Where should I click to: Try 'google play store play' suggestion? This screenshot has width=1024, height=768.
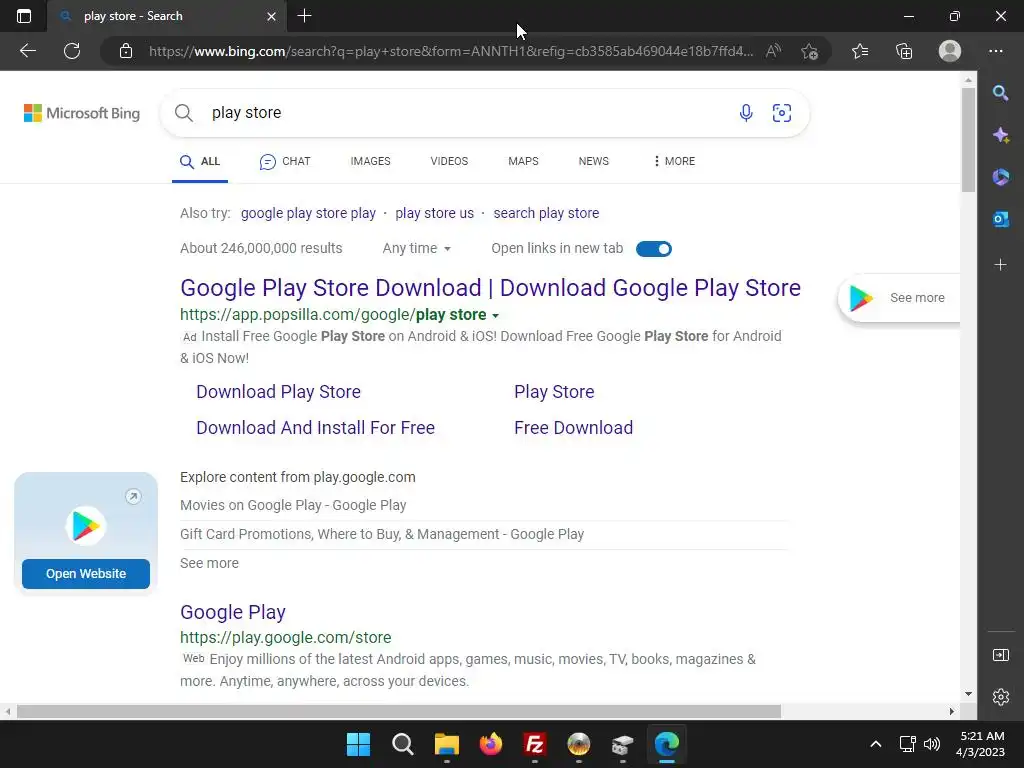point(308,213)
